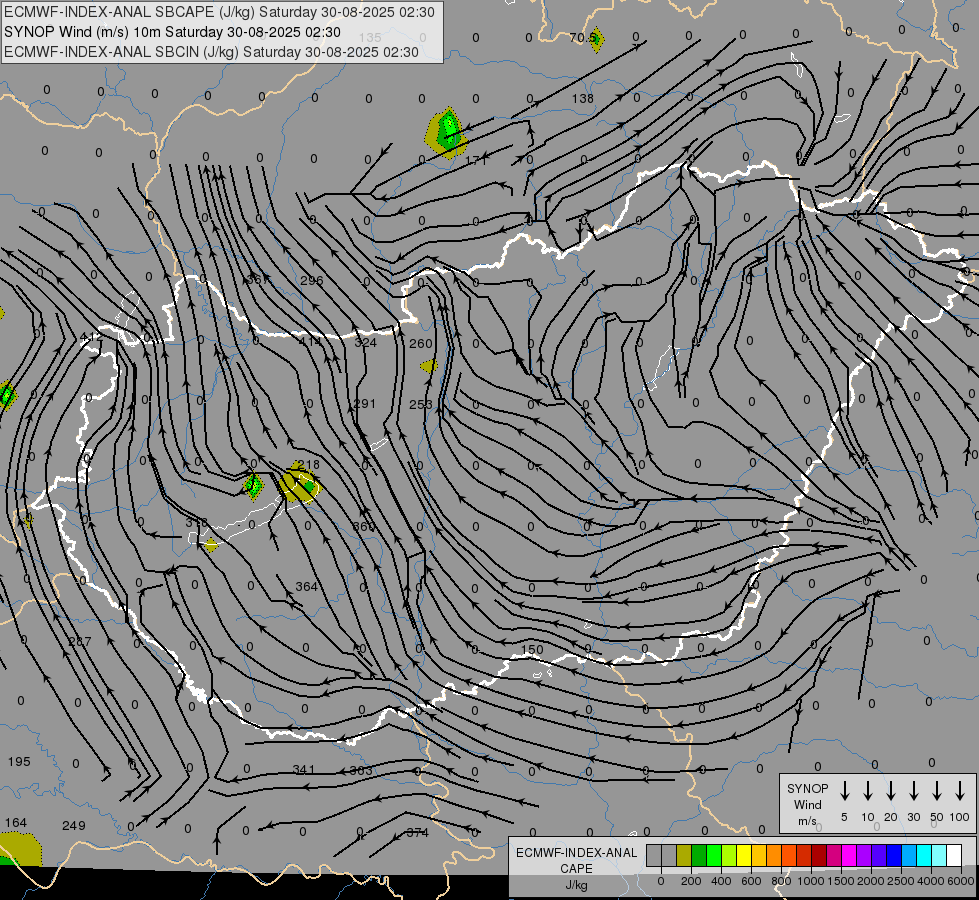Click the 1000 tick label on CAPE scale
Image resolution: width=979 pixels, height=900 pixels.
tap(810, 881)
